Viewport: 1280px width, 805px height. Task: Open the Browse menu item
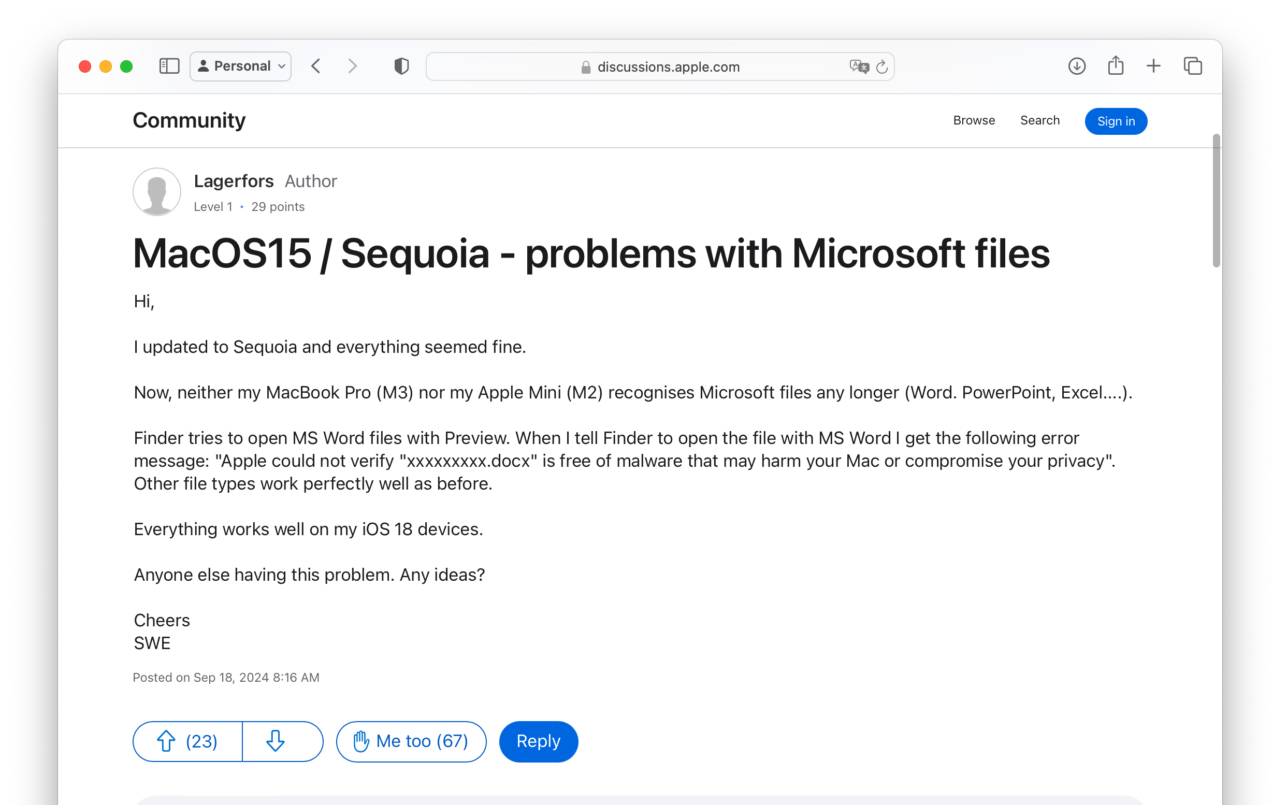click(974, 120)
